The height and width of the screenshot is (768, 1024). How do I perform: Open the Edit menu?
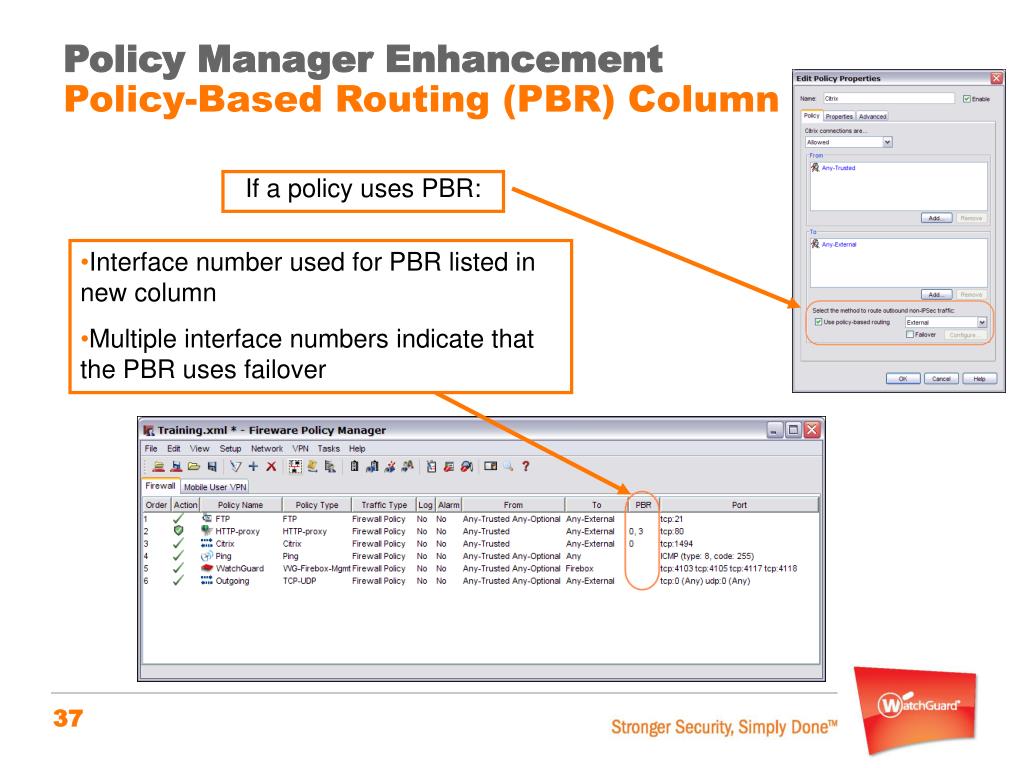pos(174,449)
